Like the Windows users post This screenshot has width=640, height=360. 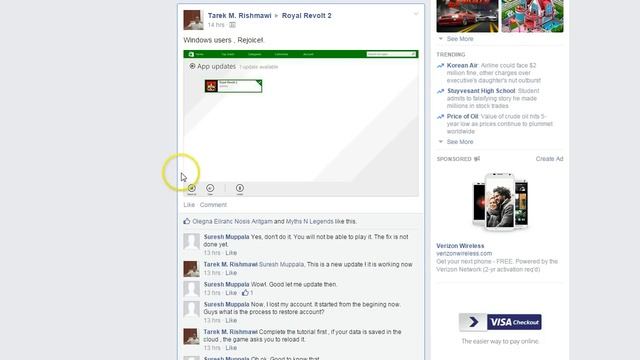[189, 205]
